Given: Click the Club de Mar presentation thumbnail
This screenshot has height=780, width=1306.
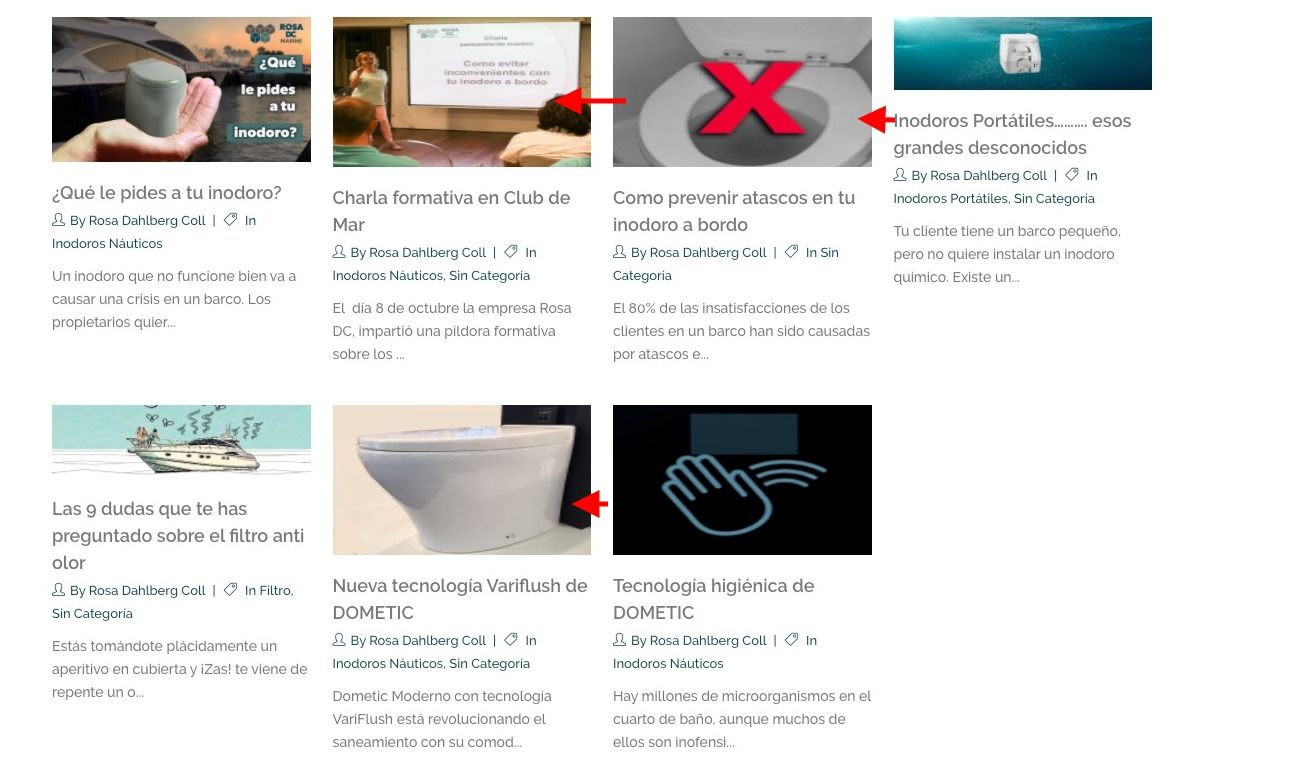Looking at the screenshot, I should point(461,92).
